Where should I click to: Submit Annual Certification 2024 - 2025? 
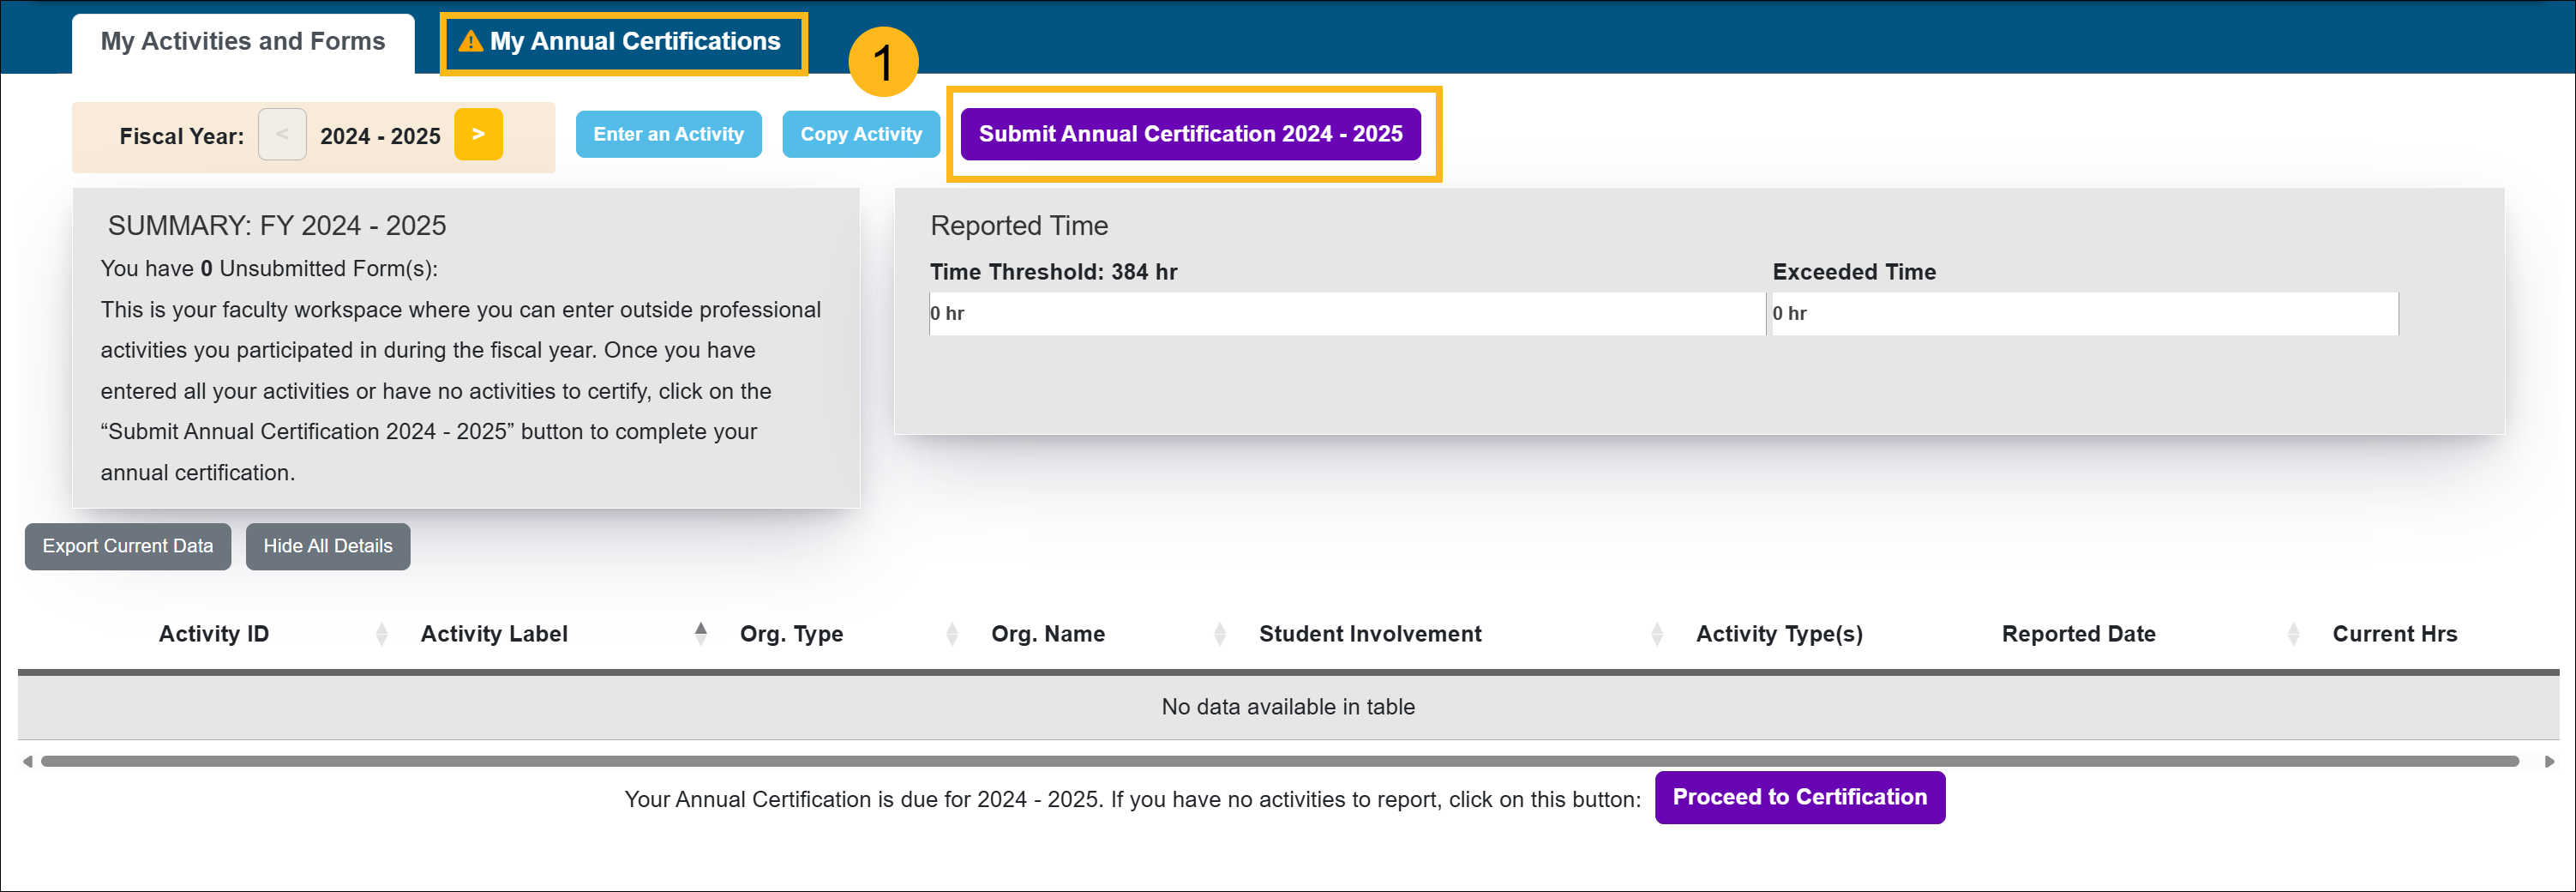1189,134
